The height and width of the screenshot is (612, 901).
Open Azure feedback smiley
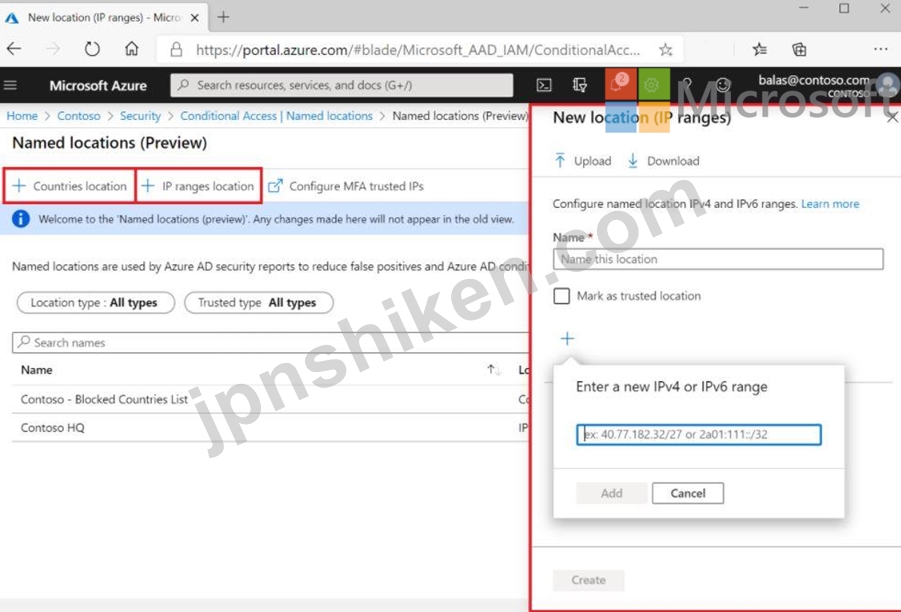(x=723, y=86)
